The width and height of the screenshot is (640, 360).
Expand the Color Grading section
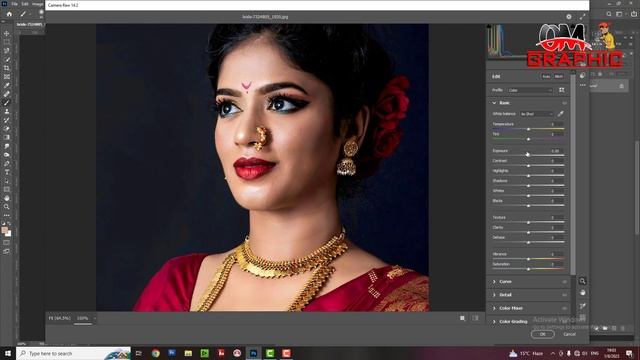494,322
